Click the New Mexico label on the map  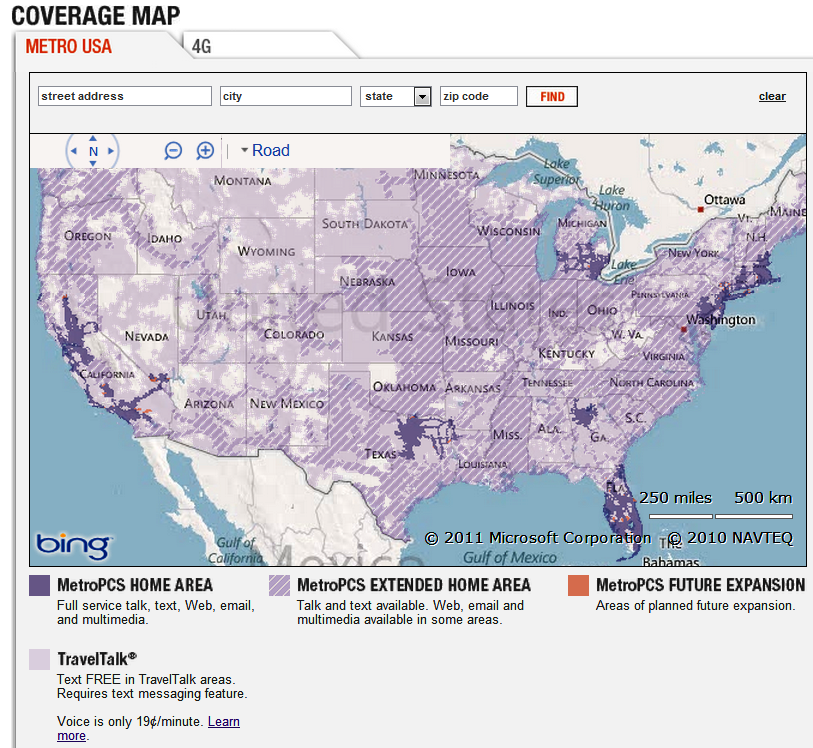287,404
